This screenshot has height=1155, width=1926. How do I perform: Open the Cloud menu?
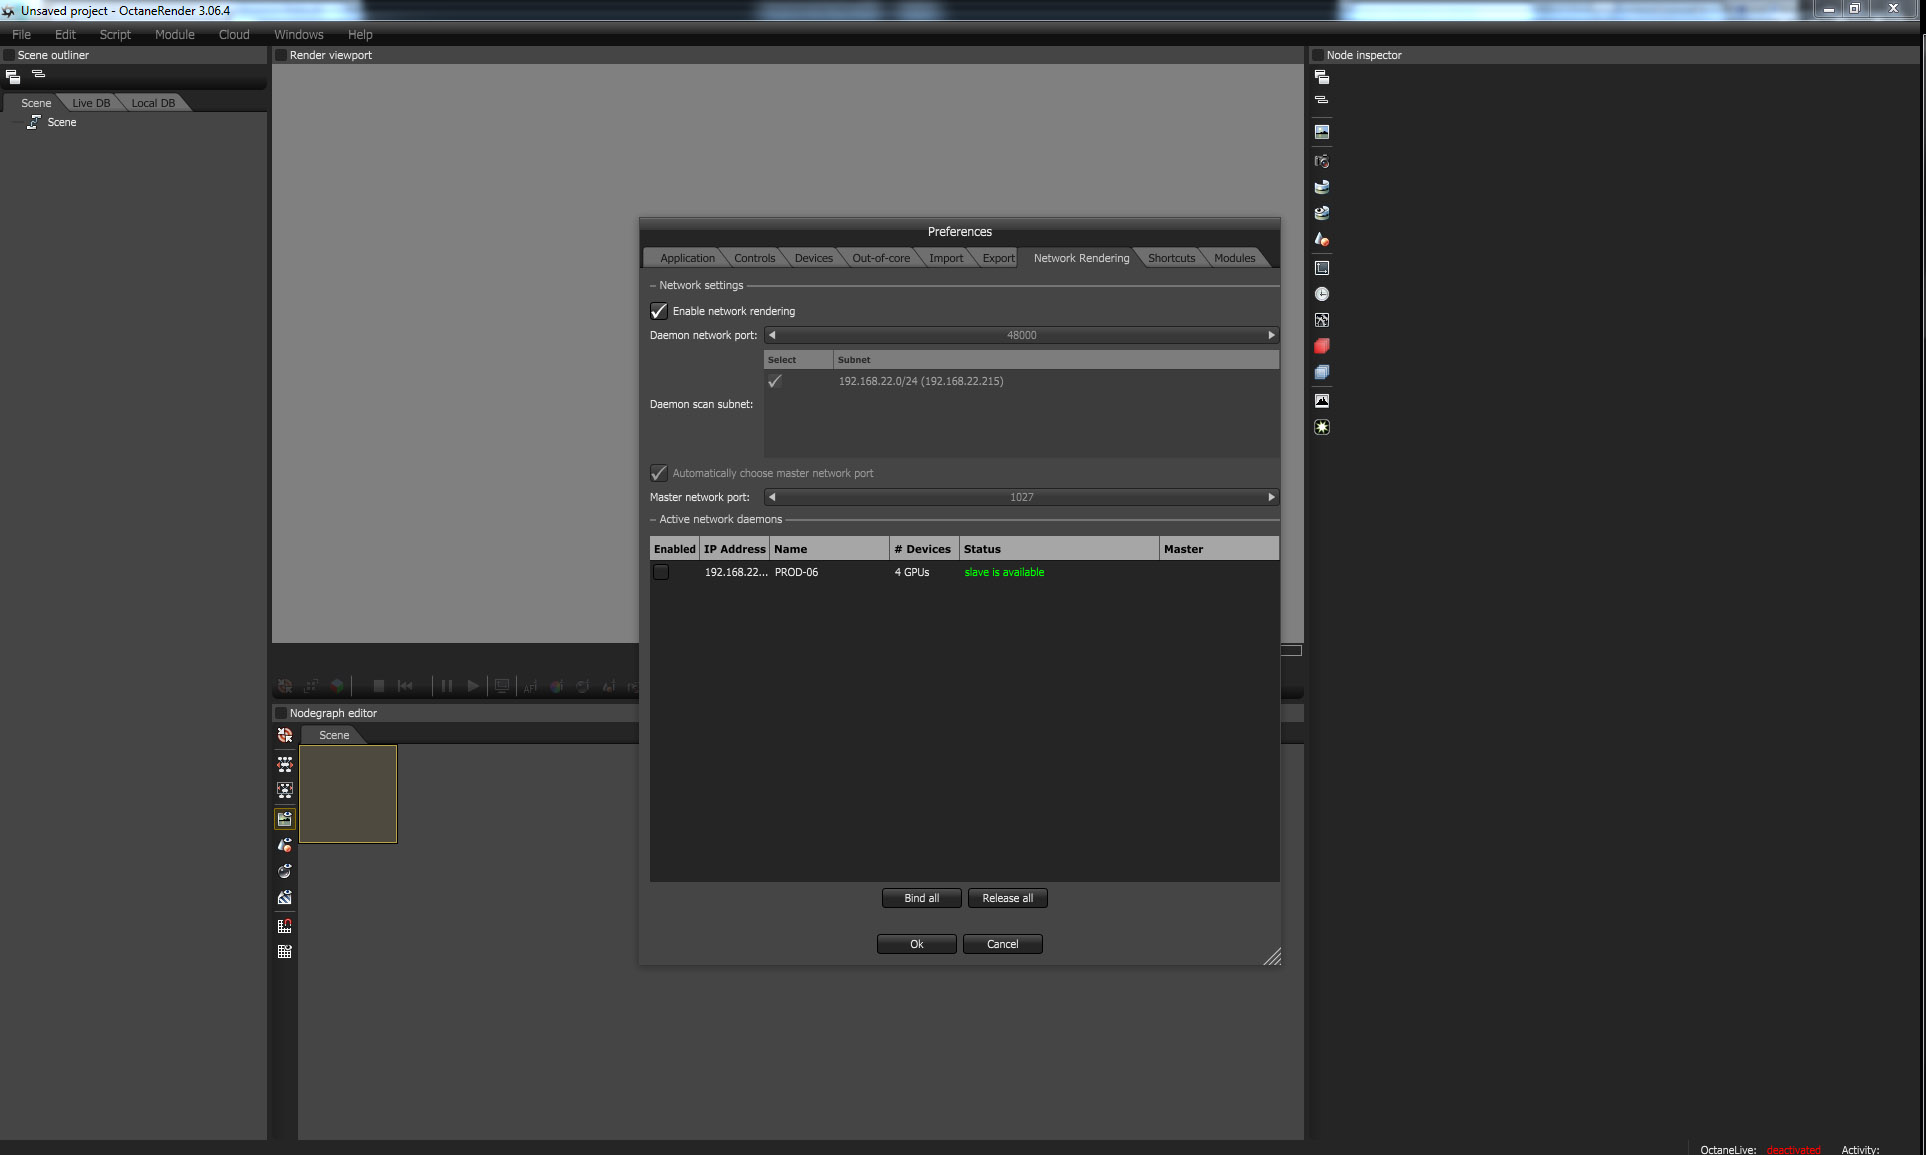[x=234, y=34]
